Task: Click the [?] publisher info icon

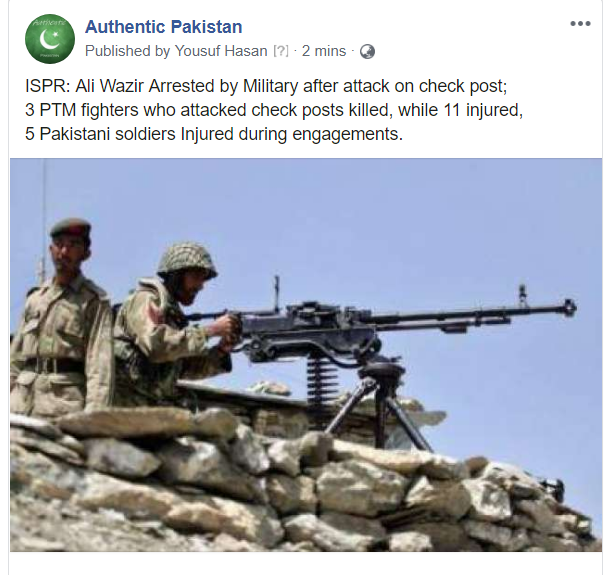Action: point(281,51)
